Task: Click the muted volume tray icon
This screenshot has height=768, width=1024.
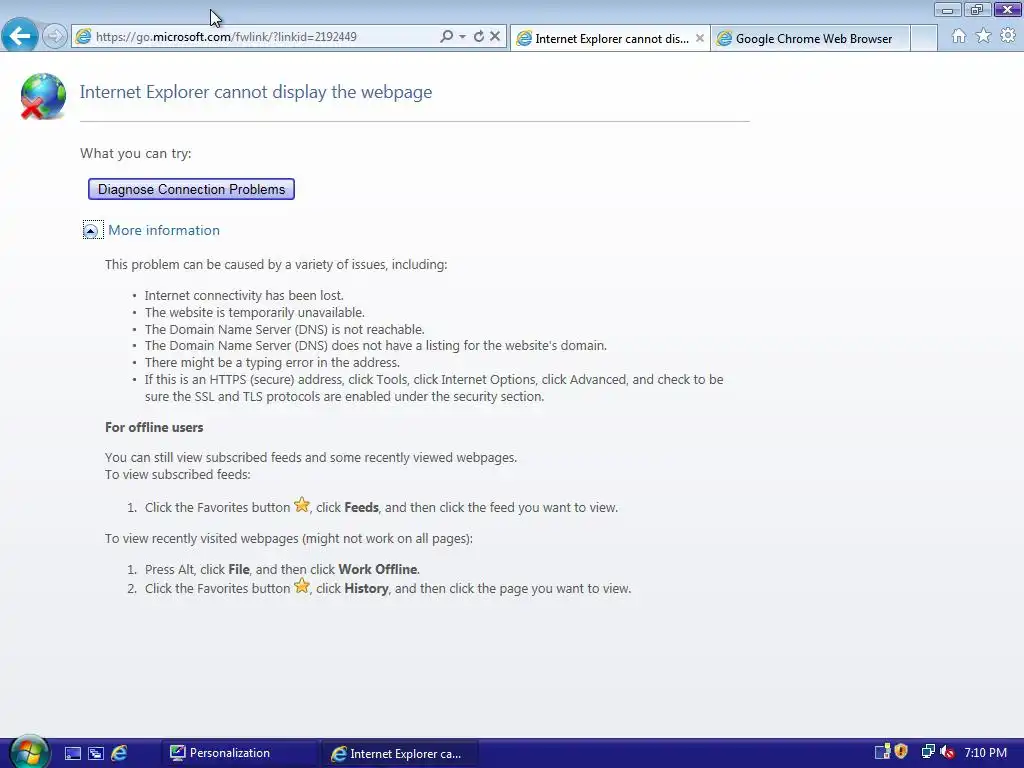Action: (x=947, y=752)
